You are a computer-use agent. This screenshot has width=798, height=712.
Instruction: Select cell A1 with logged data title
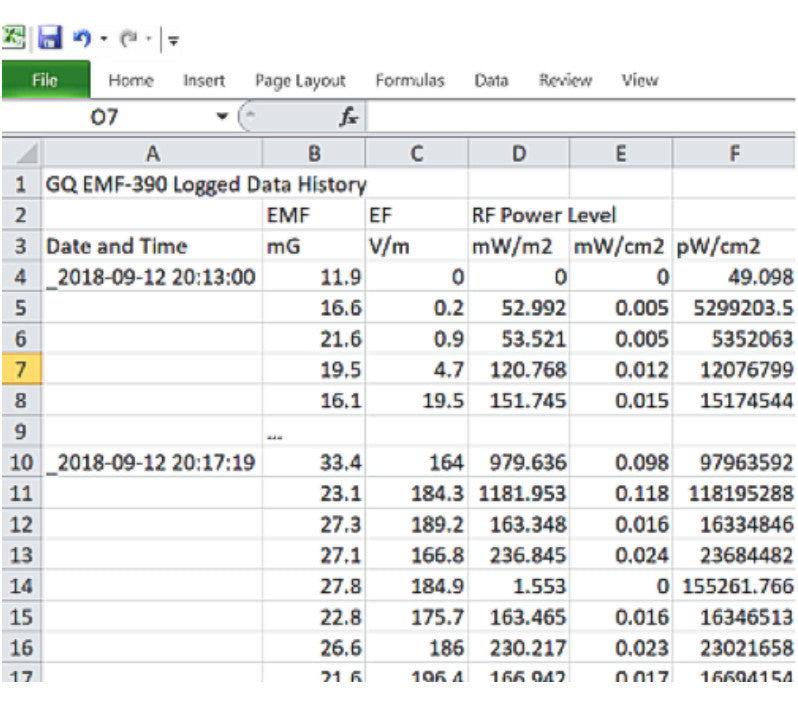pos(152,185)
